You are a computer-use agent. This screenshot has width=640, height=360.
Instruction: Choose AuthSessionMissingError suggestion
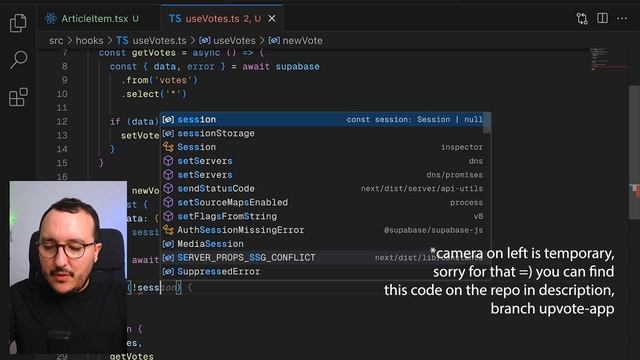tap(322, 230)
